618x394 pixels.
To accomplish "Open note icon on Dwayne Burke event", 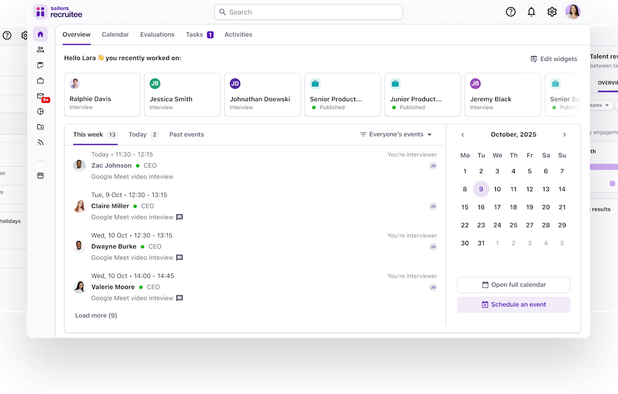I will [x=179, y=258].
